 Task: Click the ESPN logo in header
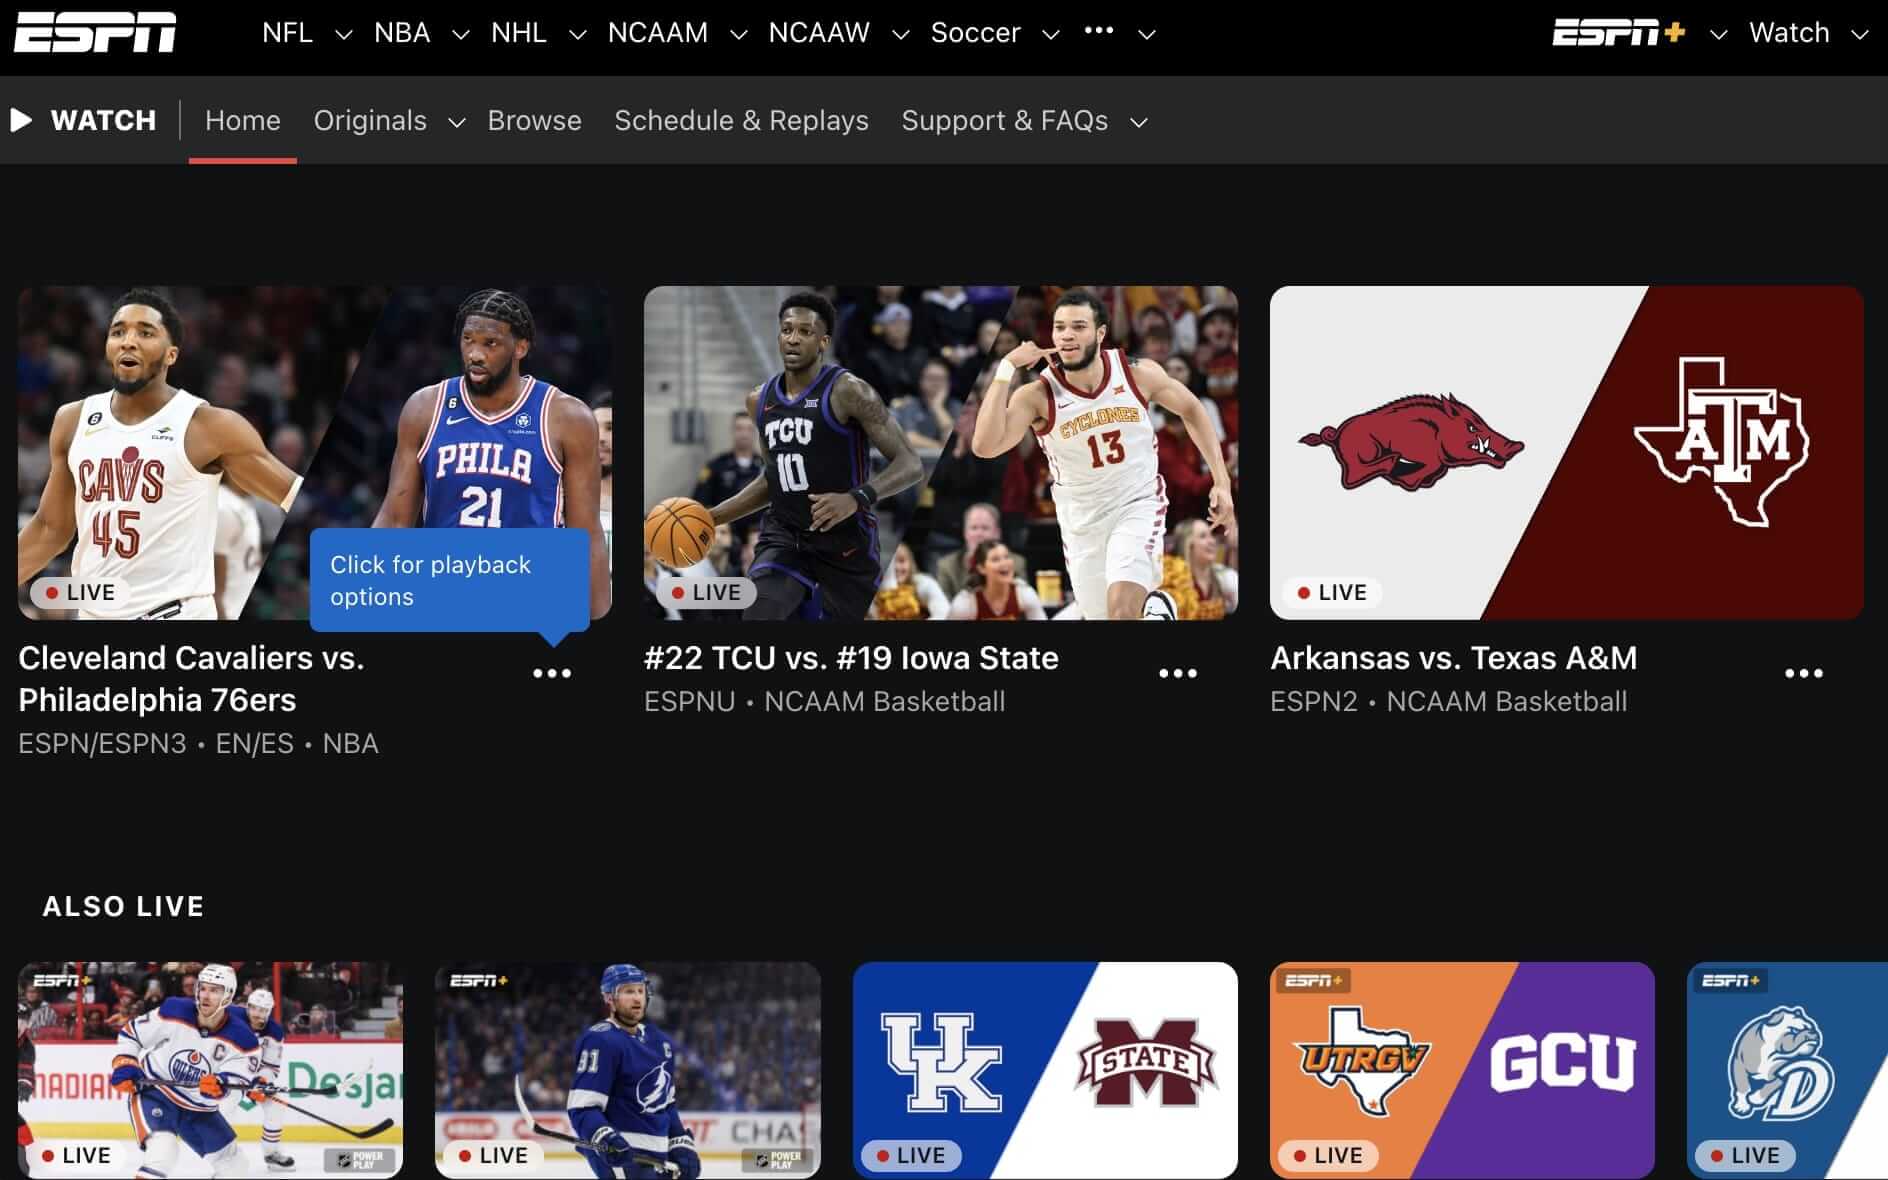95,32
